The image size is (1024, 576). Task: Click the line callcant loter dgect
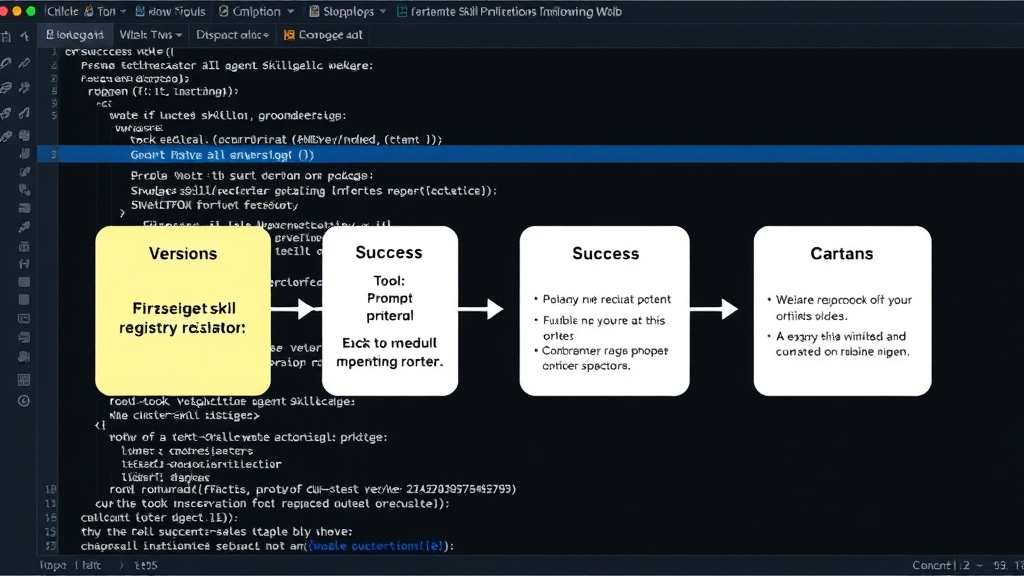[159, 518]
